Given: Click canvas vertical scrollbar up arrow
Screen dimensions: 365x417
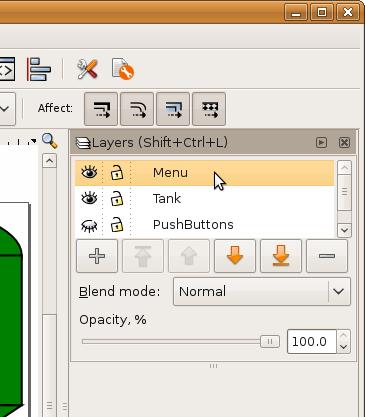Looking at the screenshot, I should point(50,161).
